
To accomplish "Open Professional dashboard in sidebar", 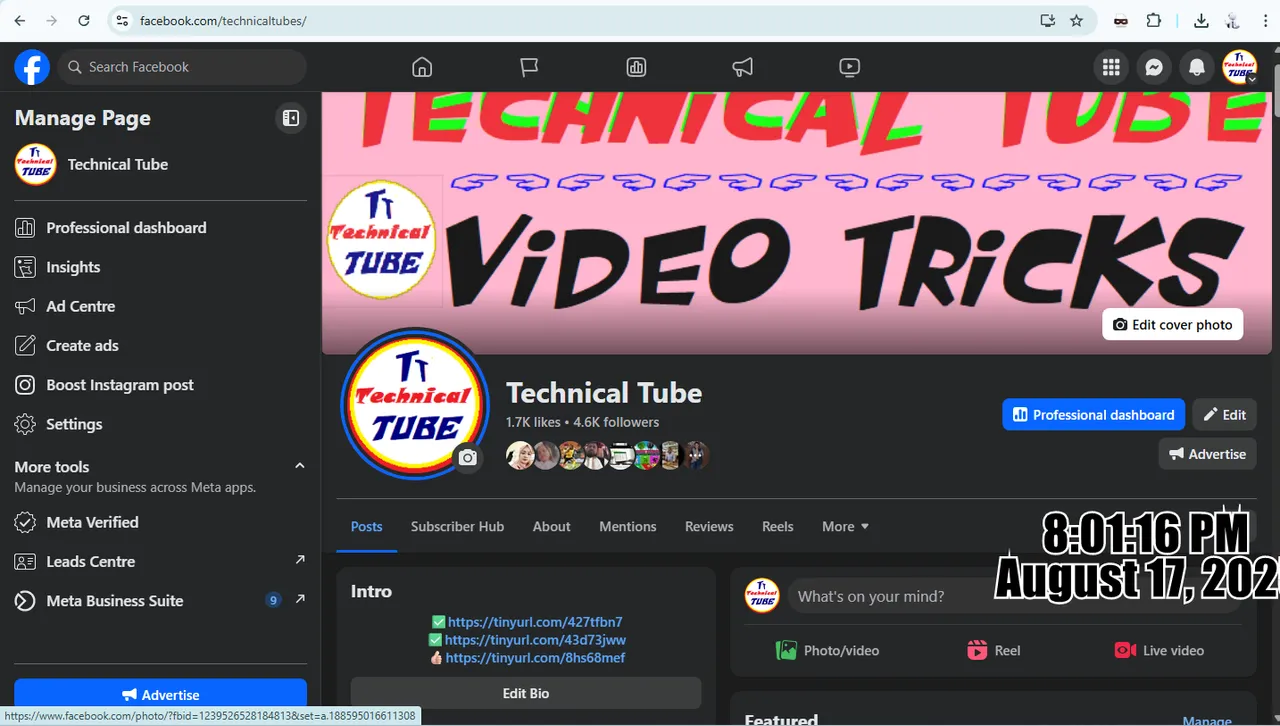I will click(160, 228).
